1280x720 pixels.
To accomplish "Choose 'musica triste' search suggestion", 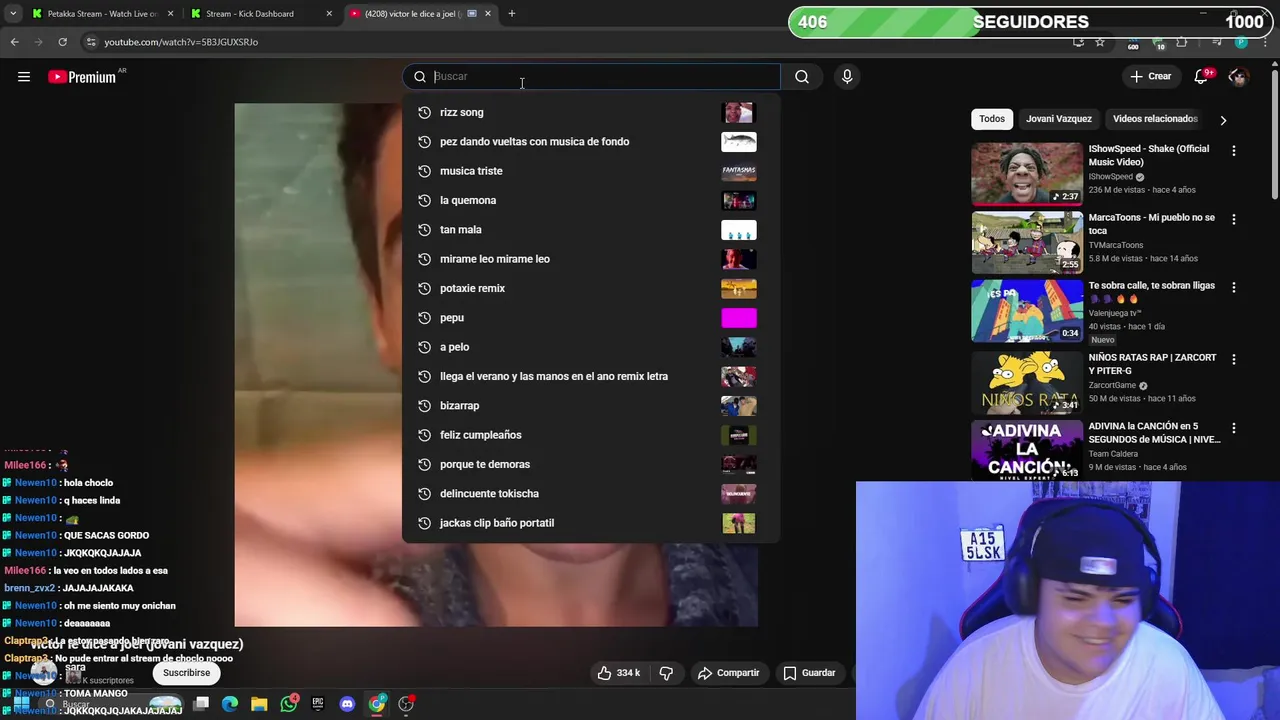I will point(591,171).
